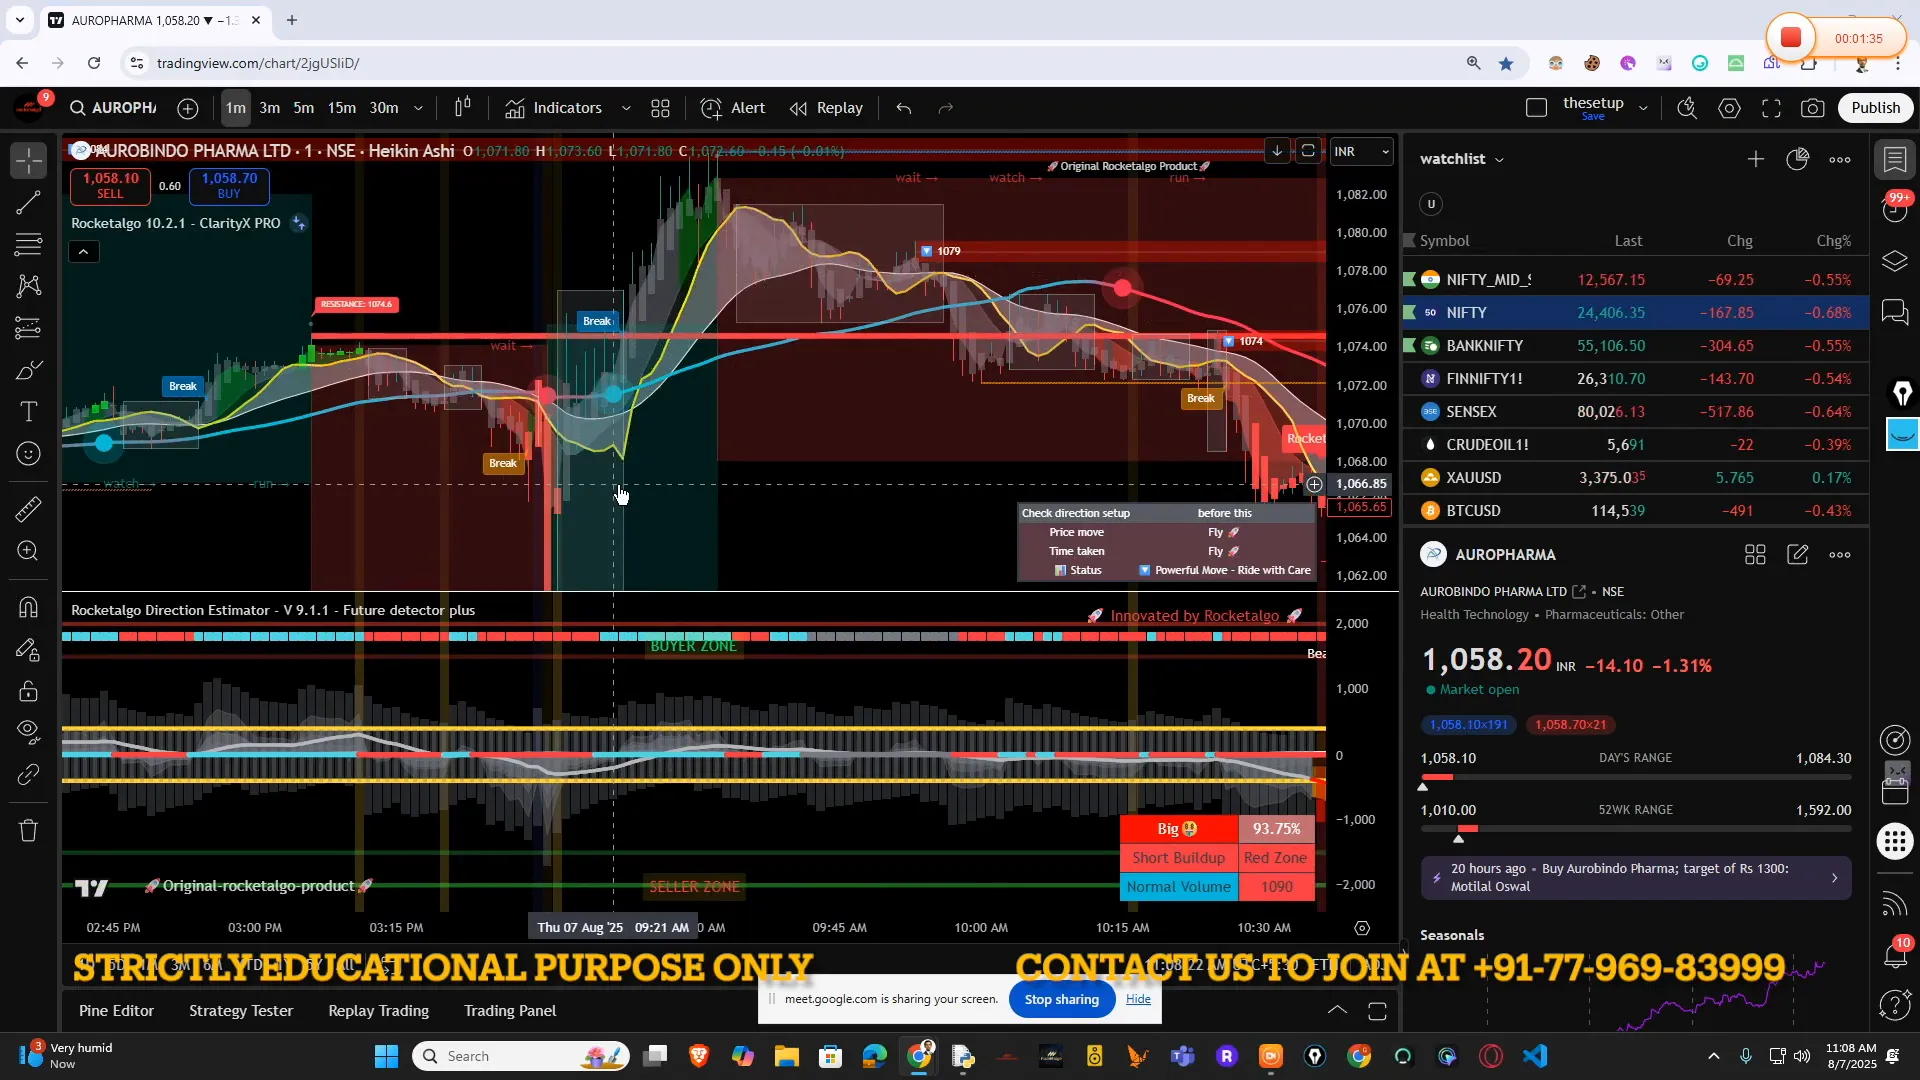Screen dimensions: 1920x1080
Task: Open the notifications bell panel
Action: [1895, 955]
